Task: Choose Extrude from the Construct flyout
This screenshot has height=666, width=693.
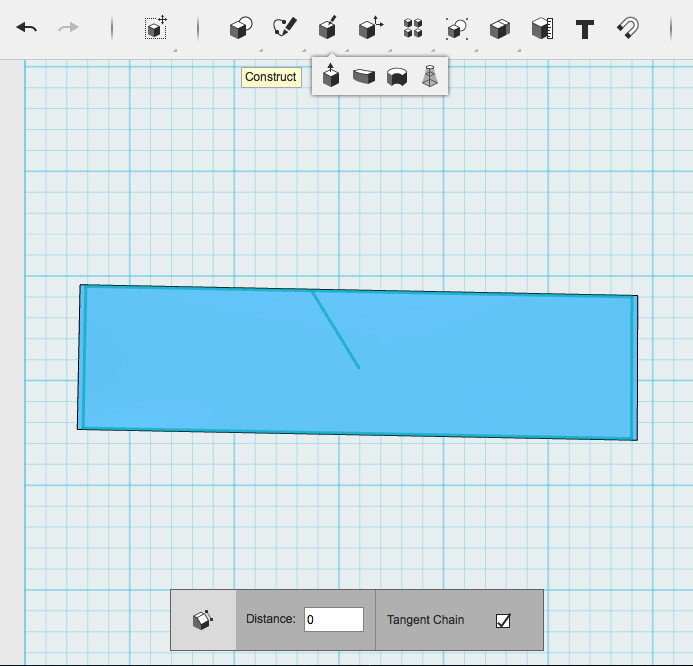Action: (x=331, y=75)
